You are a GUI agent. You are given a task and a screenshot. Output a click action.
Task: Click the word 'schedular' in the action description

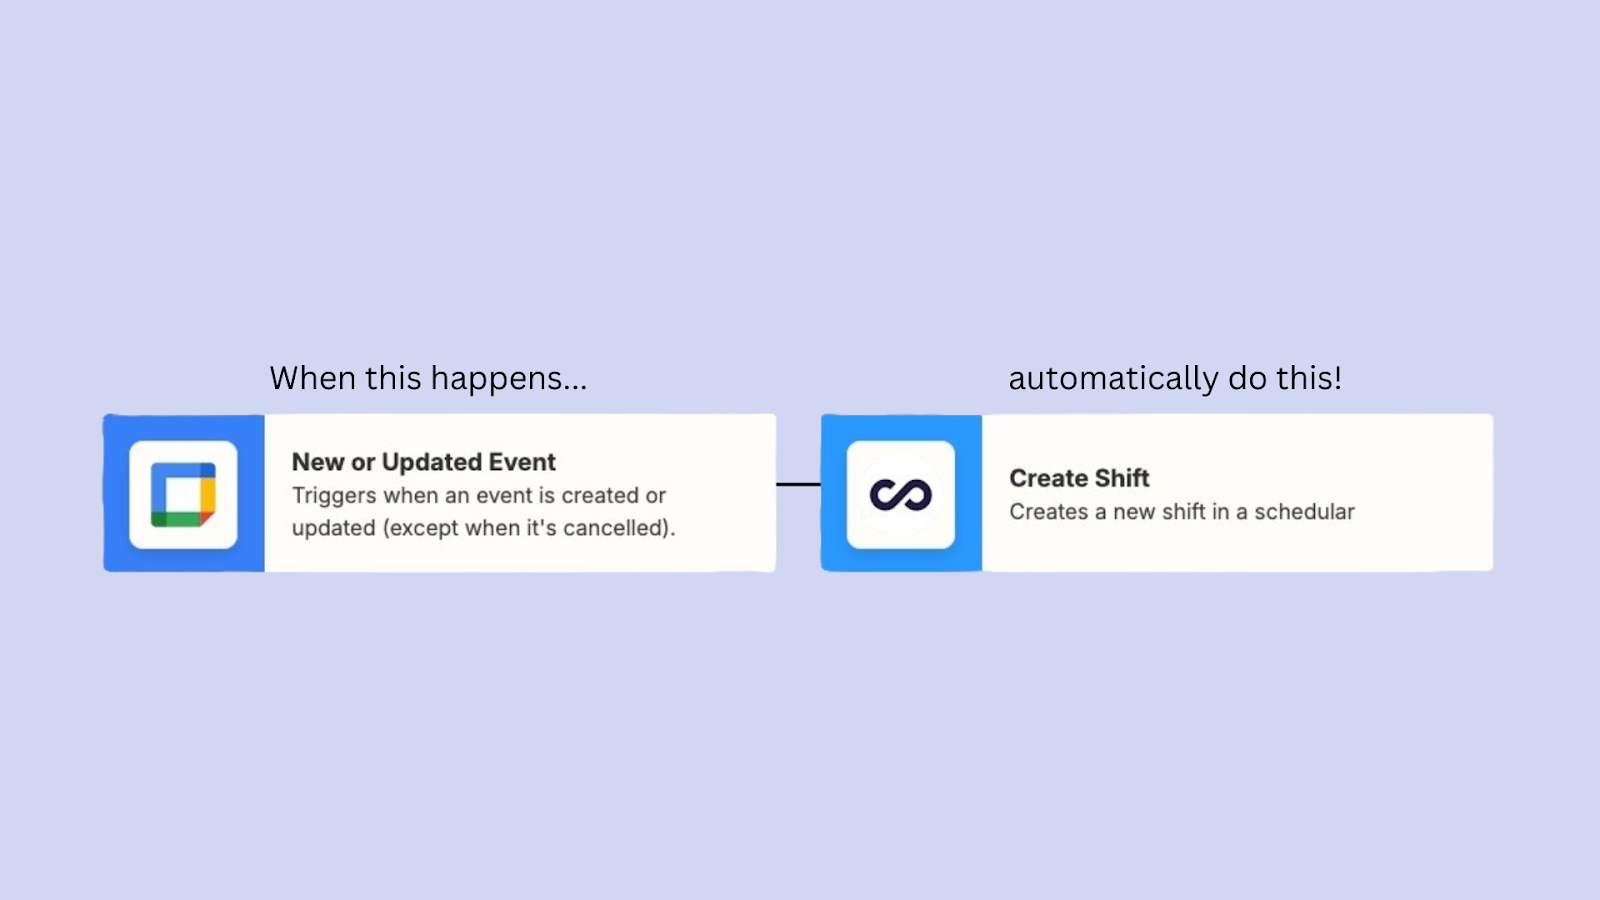(1305, 512)
